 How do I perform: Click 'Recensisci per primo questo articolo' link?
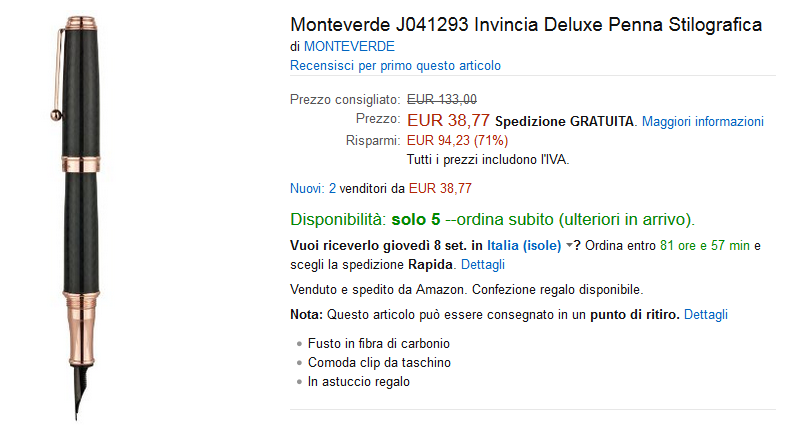[x=395, y=66]
